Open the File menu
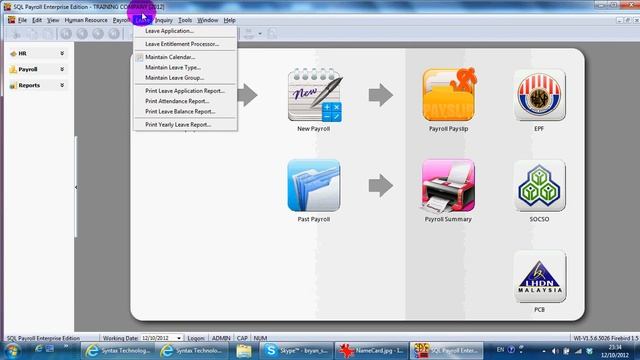Viewport: 640px width, 360px height. pos(22,20)
